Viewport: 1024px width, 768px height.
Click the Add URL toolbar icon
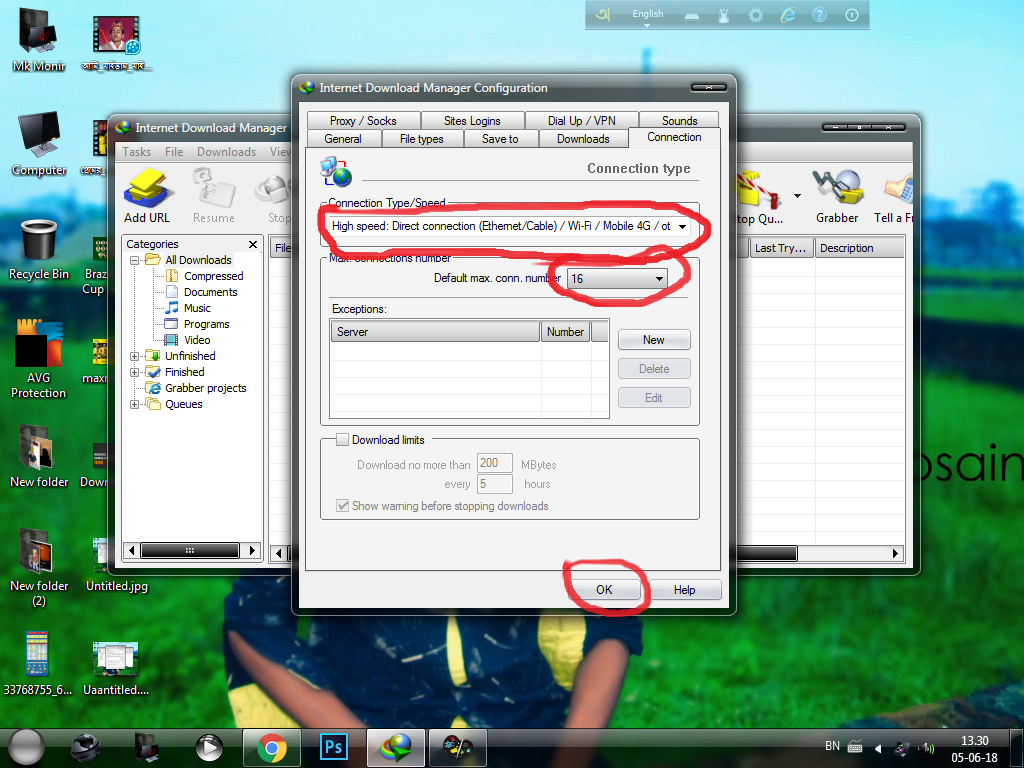147,196
